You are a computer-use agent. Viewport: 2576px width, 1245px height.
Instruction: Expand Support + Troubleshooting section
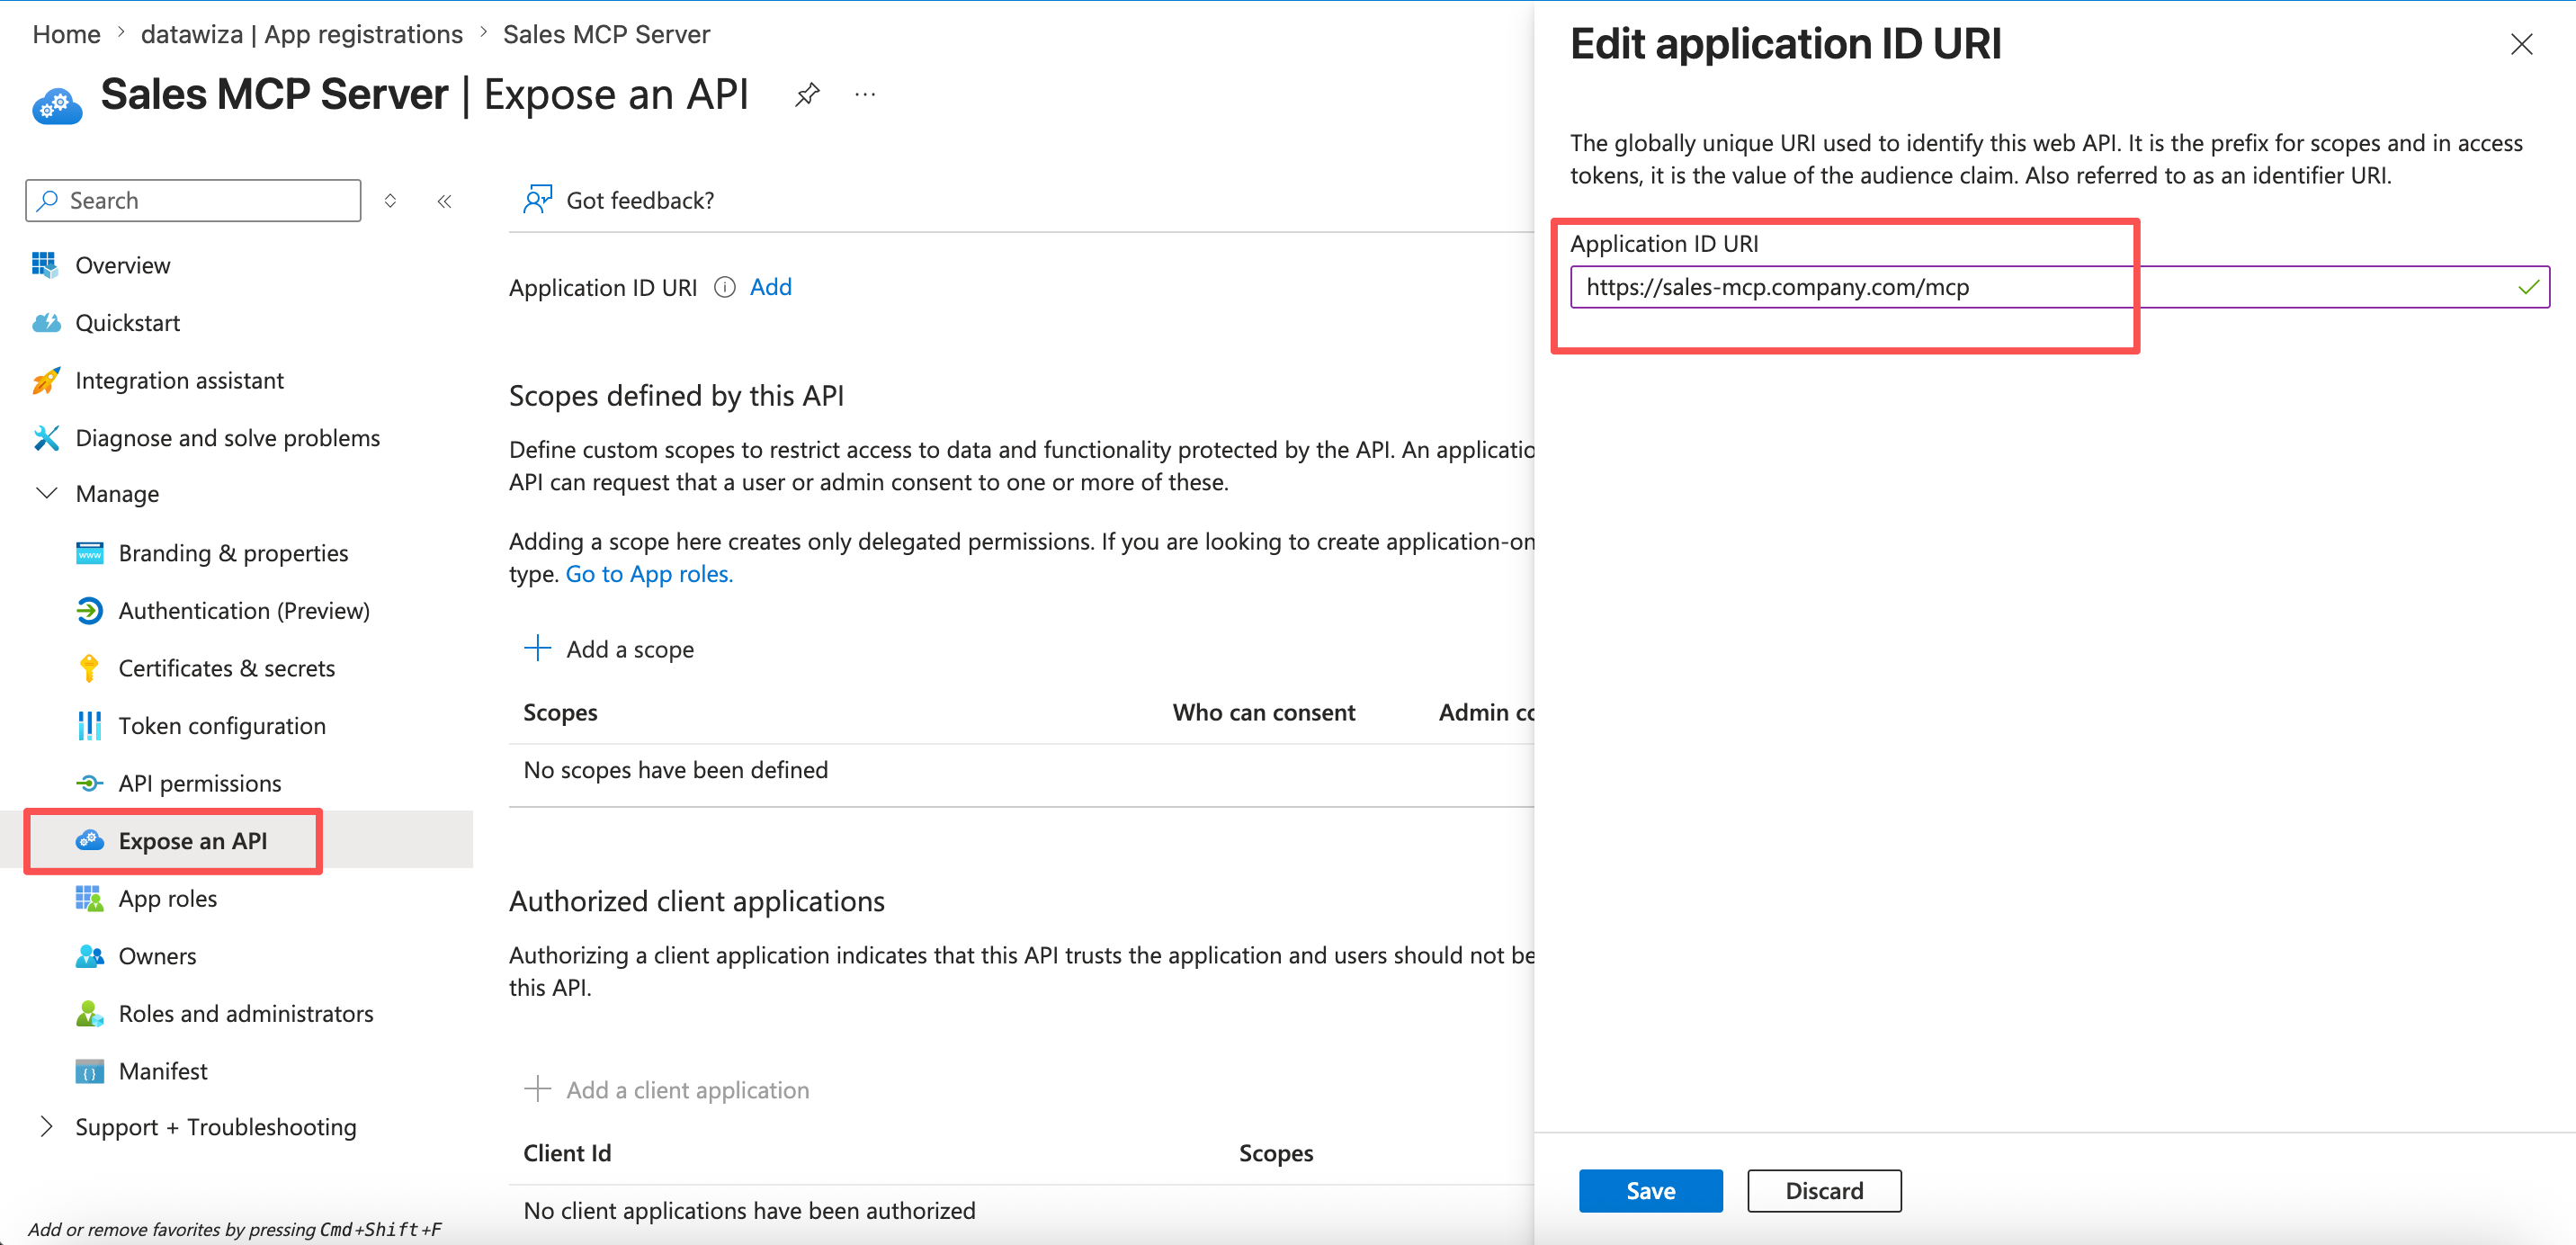coord(47,1127)
